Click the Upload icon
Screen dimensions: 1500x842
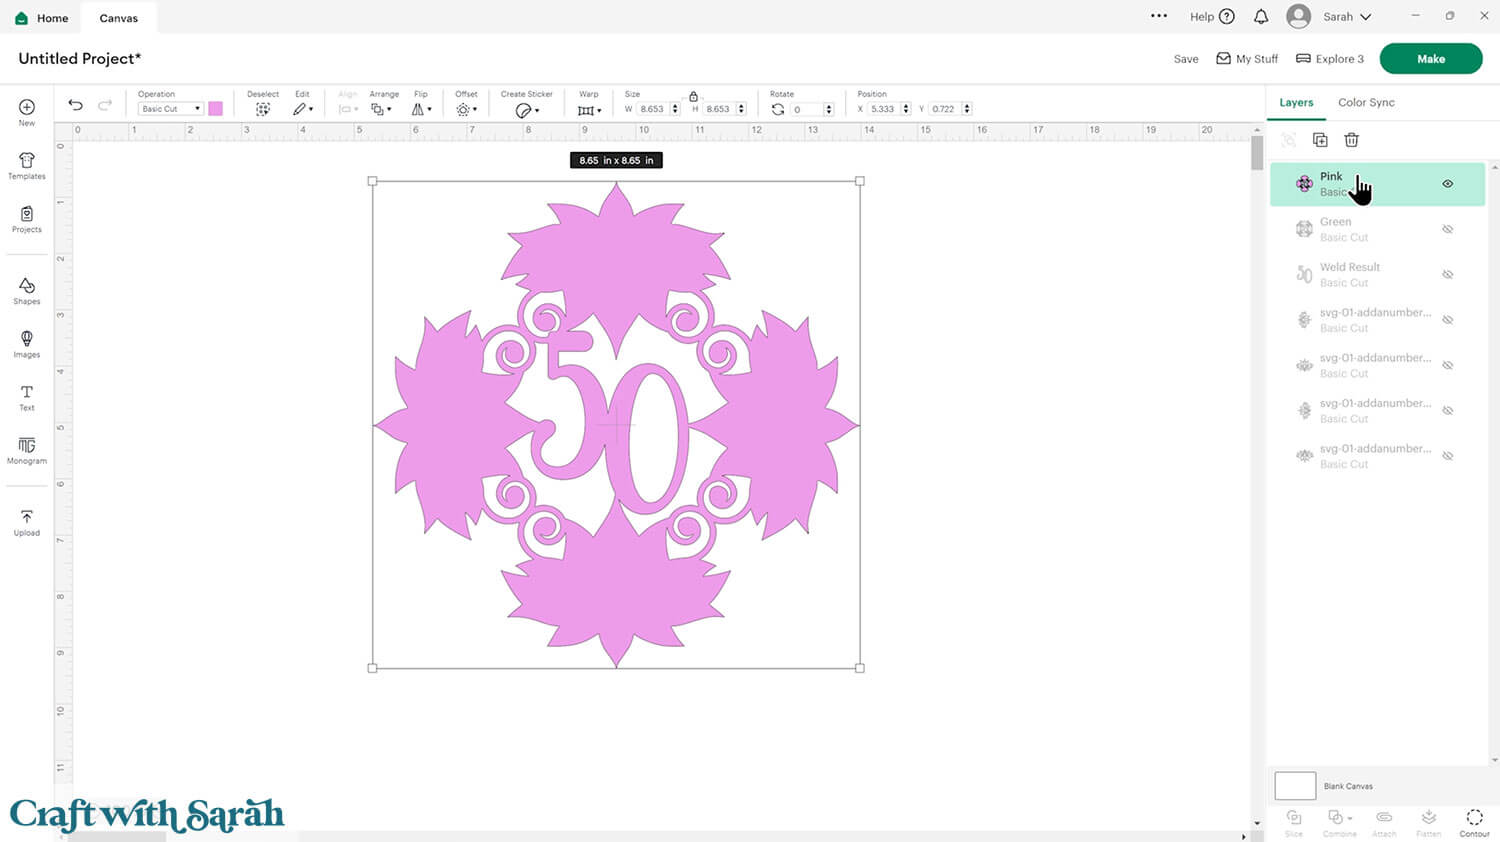[x=27, y=522]
